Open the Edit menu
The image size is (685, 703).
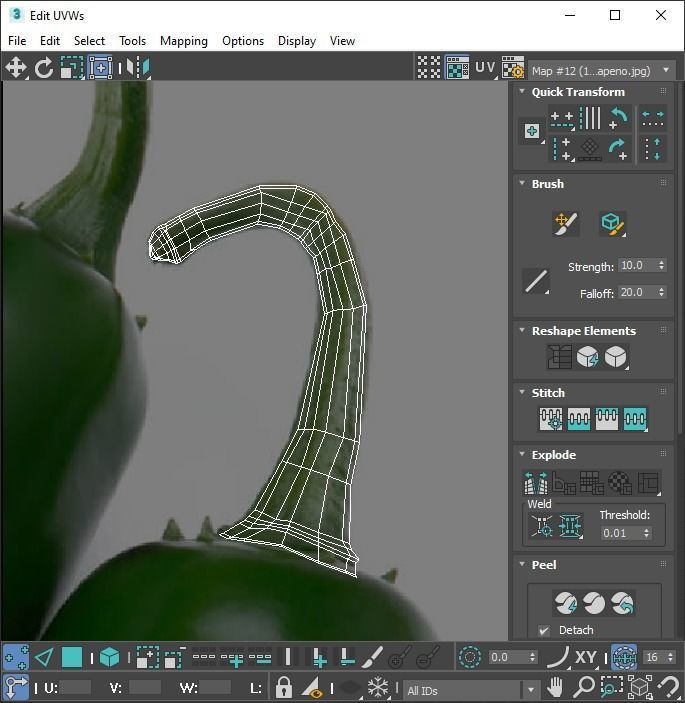pyautogui.click(x=50, y=41)
